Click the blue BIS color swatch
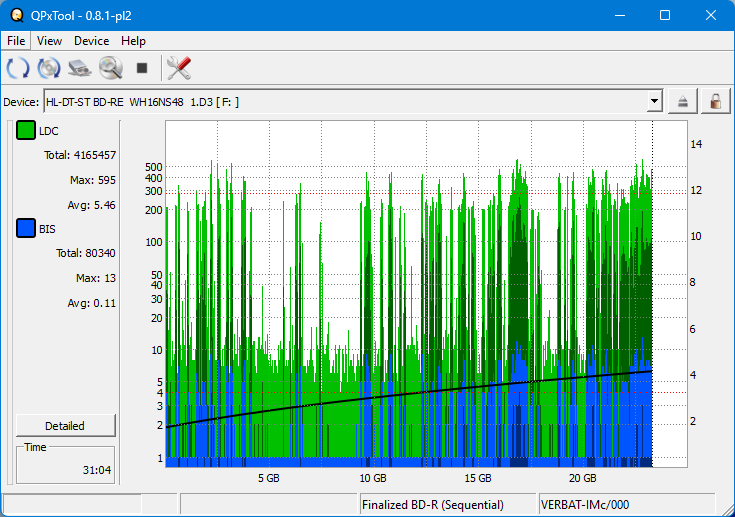735x517 pixels. tap(26, 228)
